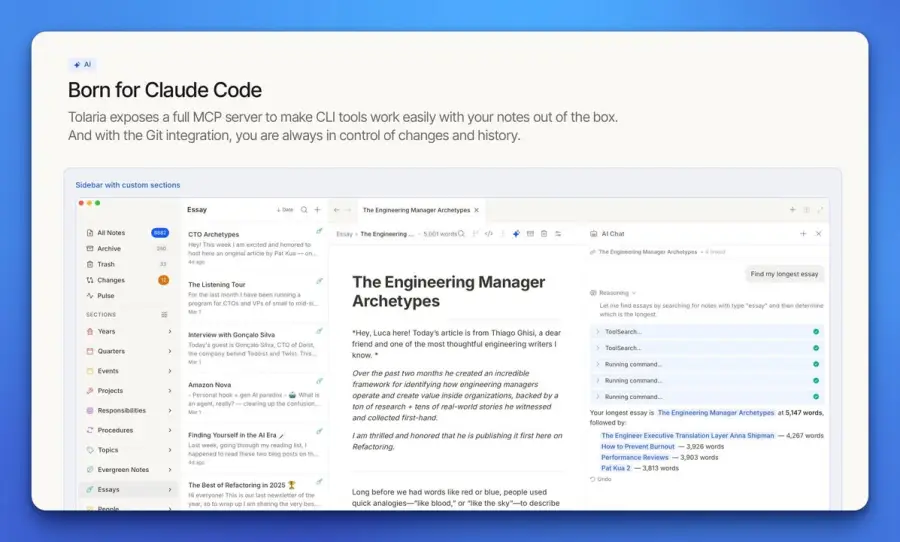Open the editor vertical dots menu

pos(502,234)
